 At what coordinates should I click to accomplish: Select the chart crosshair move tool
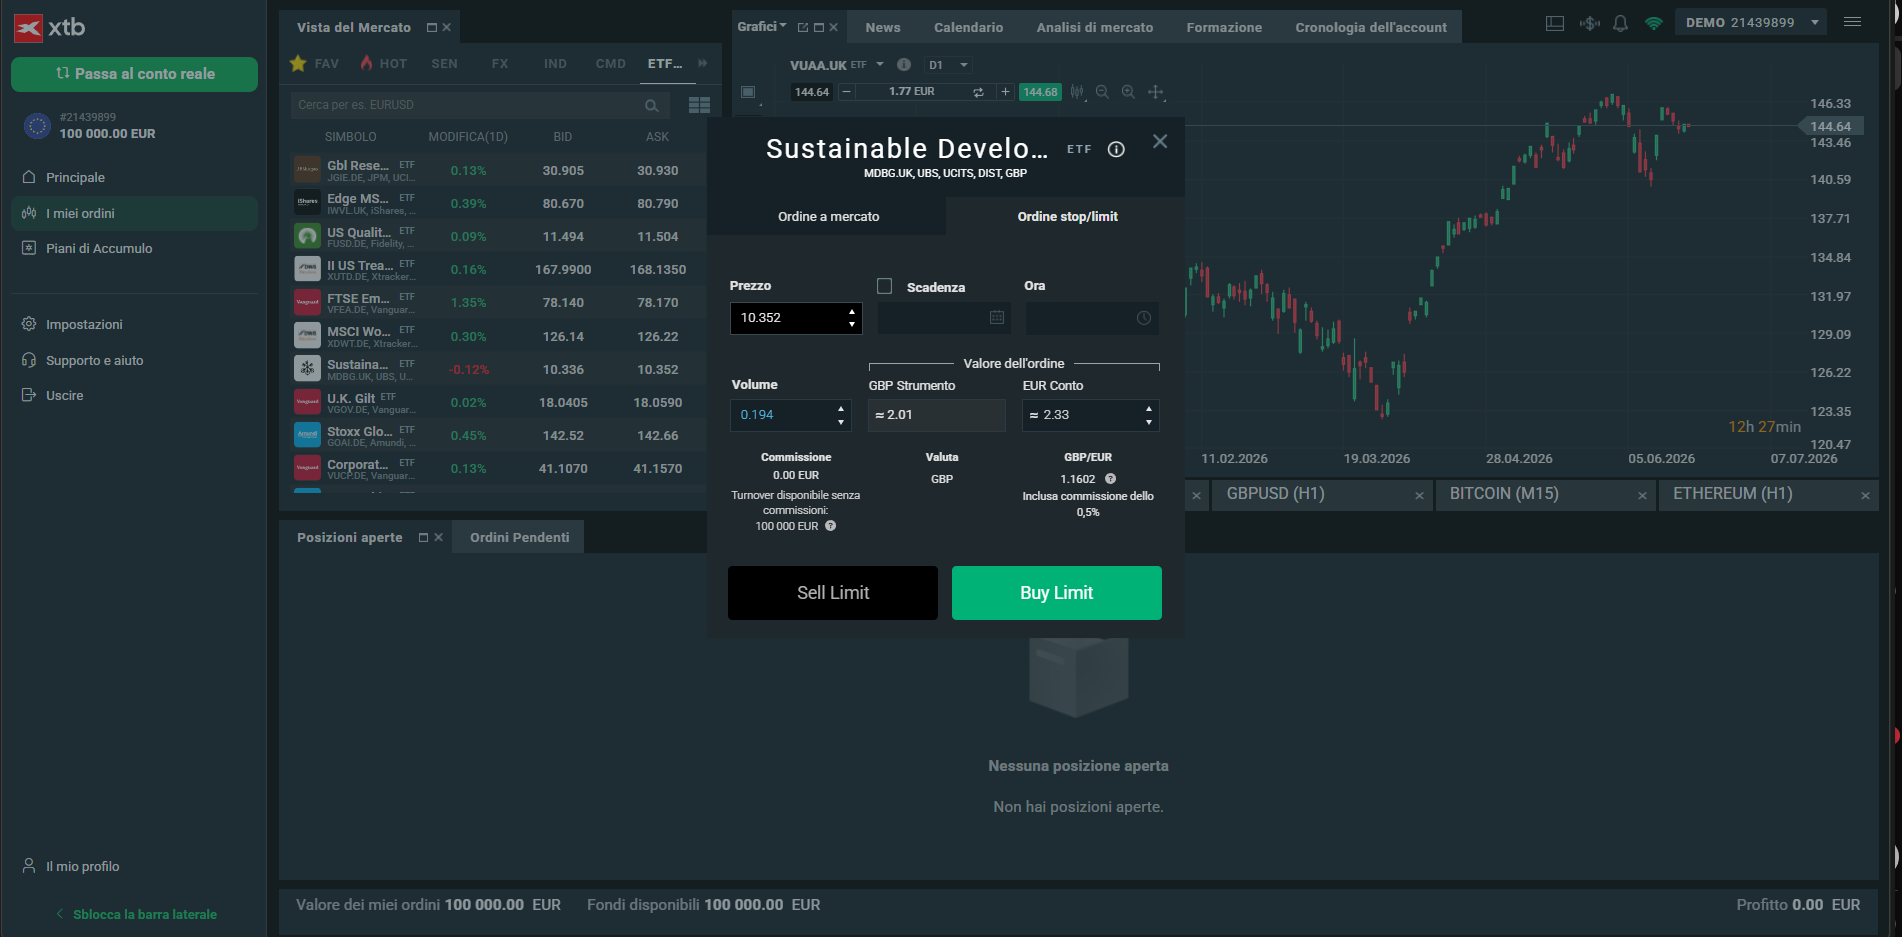coord(1155,92)
